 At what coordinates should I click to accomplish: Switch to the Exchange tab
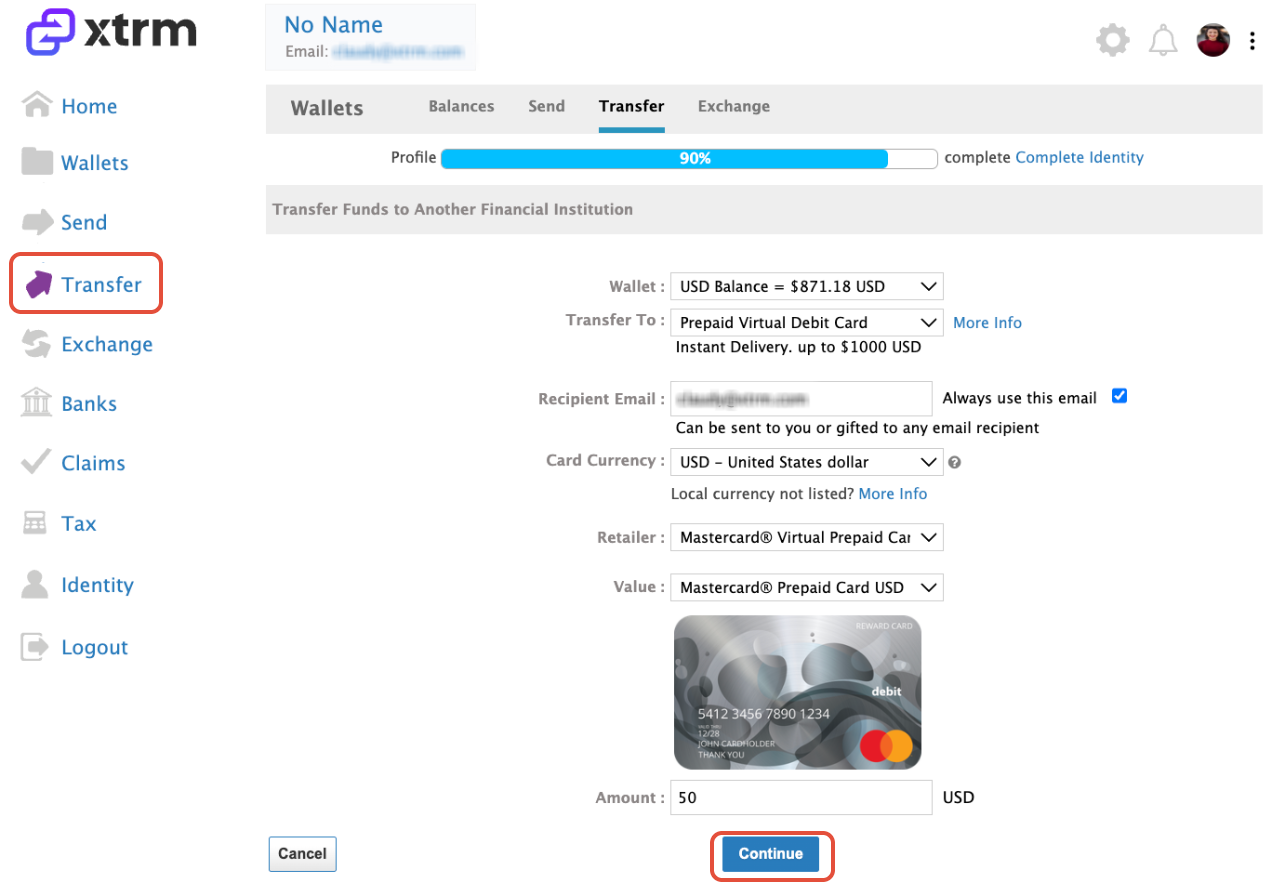734,106
